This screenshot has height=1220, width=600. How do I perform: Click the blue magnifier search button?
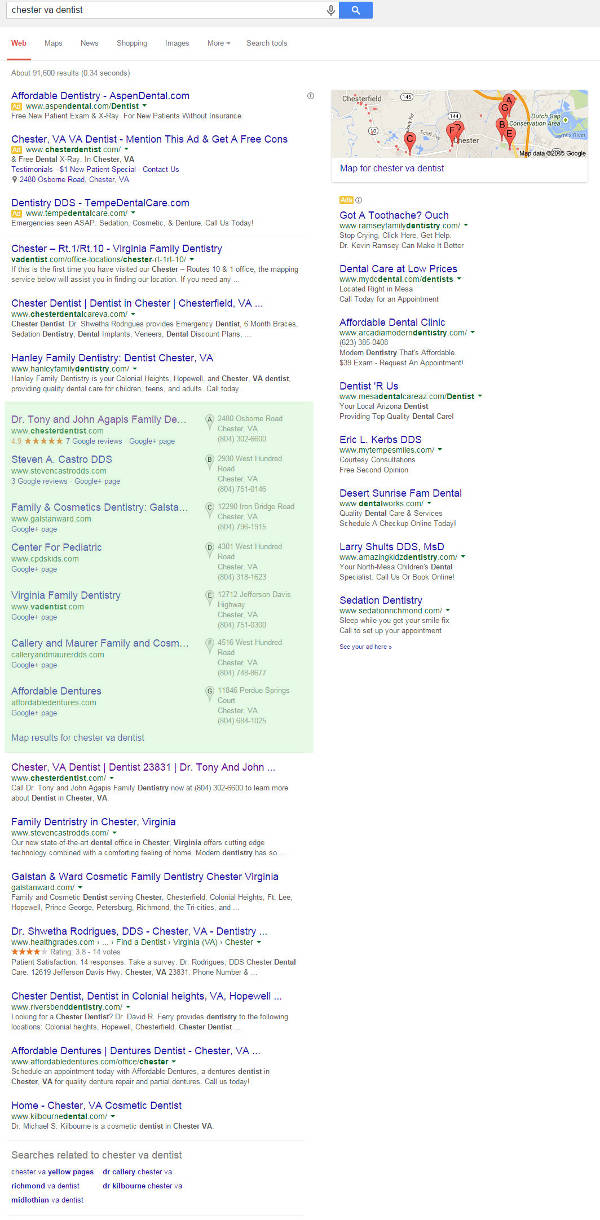[x=356, y=10]
